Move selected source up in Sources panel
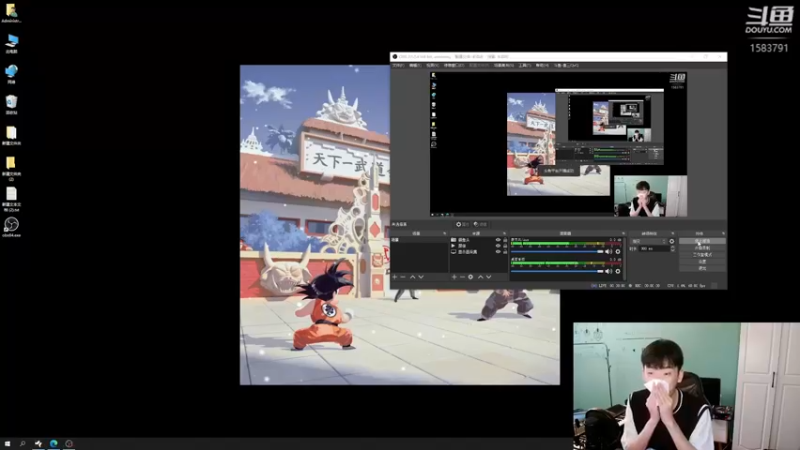800x450 pixels. pyautogui.click(x=481, y=277)
